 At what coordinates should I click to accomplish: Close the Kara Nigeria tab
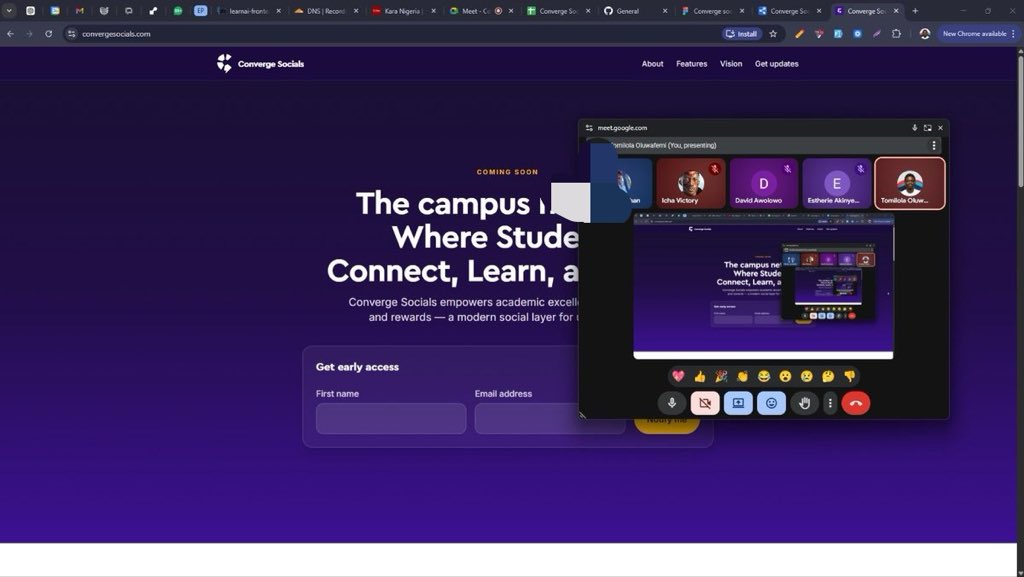pyautogui.click(x=433, y=11)
